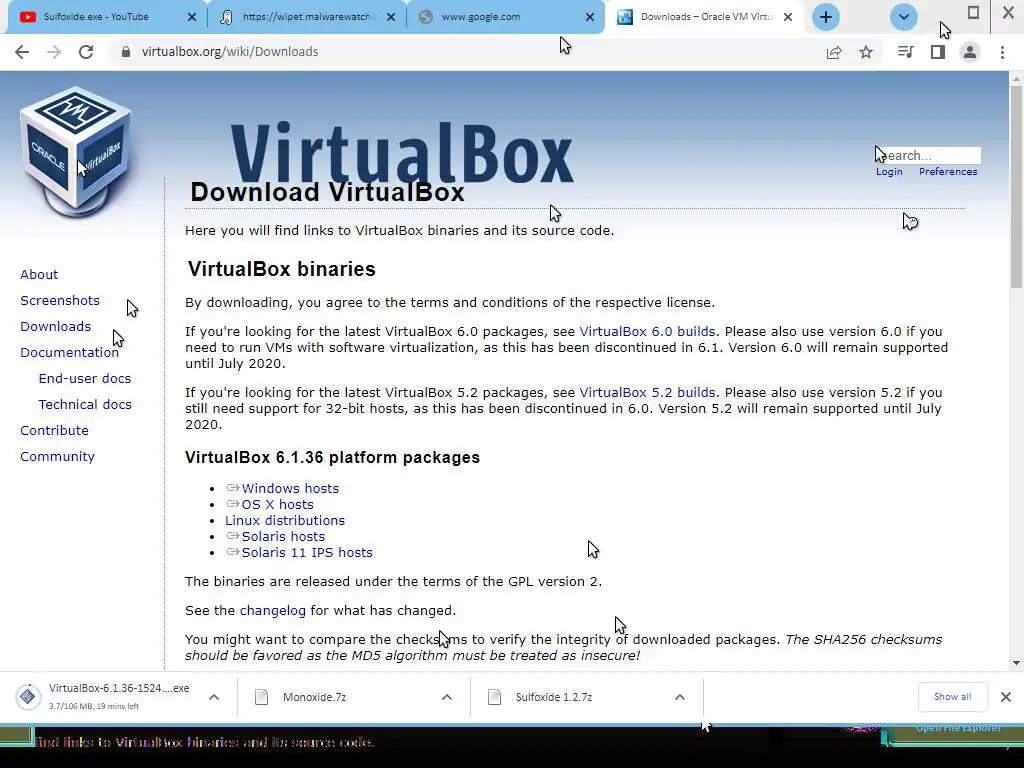Select Downloads Oracle VM VirtualBox tab

[707, 17]
